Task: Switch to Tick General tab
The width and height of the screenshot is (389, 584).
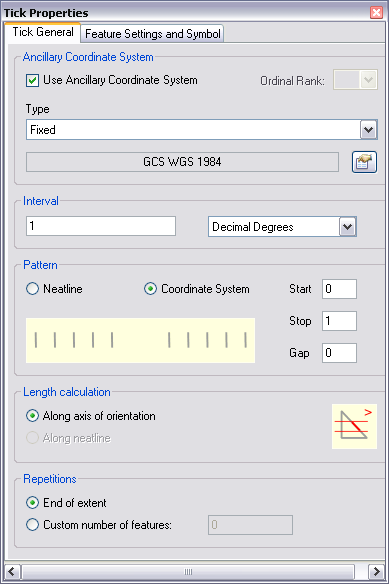Action: [42, 32]
